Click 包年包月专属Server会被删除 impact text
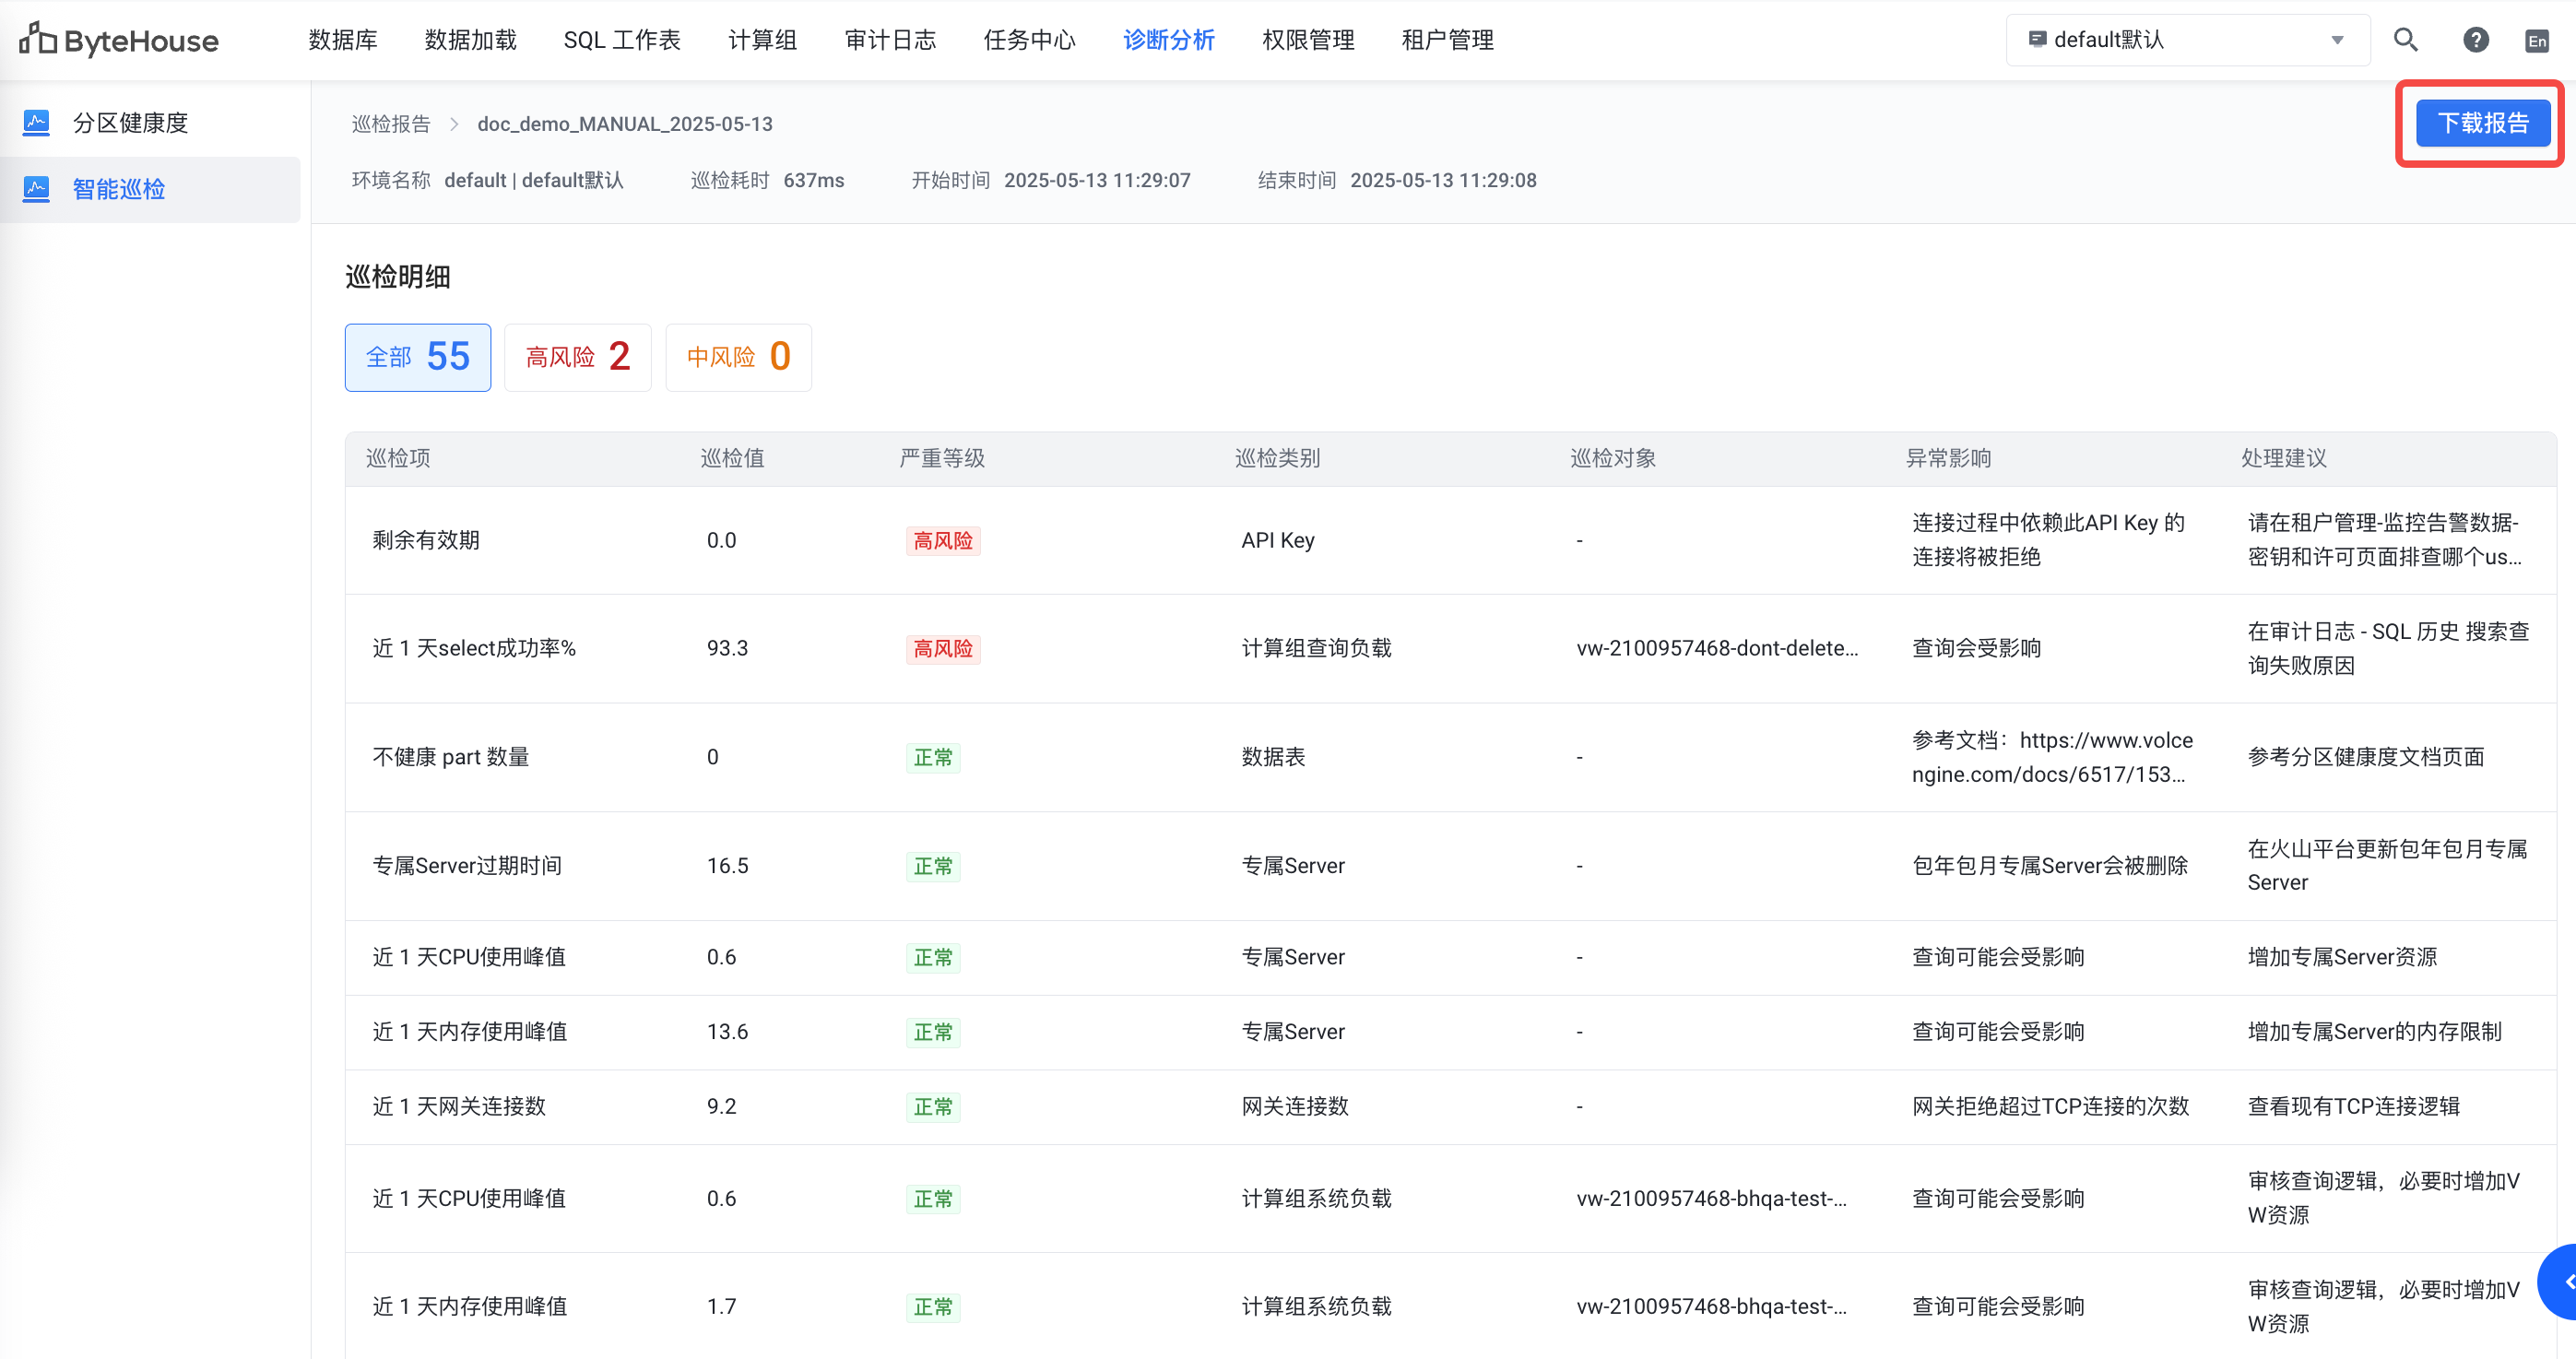2576x1359 pixels. pyautogui.click(x=2050, y=866)
